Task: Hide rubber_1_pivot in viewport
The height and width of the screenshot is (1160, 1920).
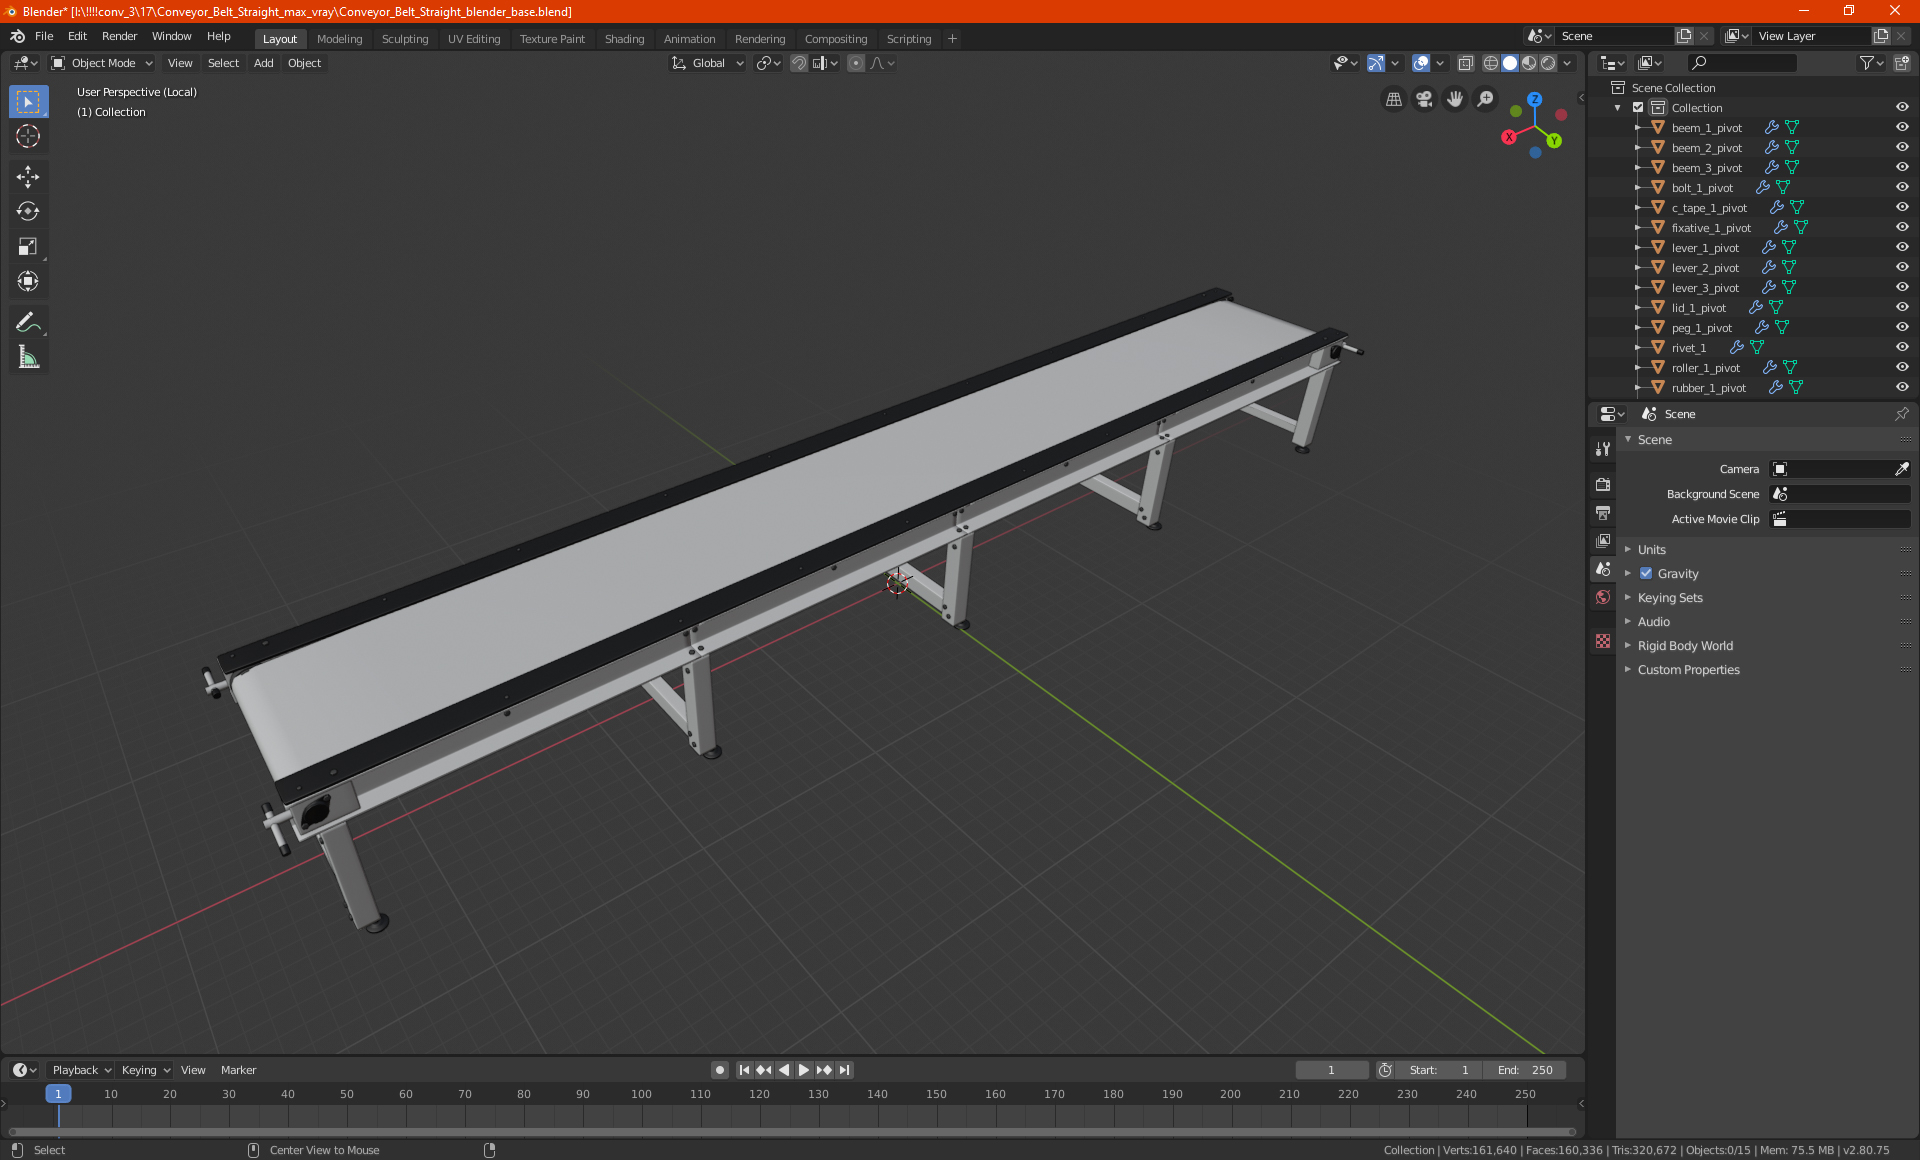Action: coord(1902,388)
